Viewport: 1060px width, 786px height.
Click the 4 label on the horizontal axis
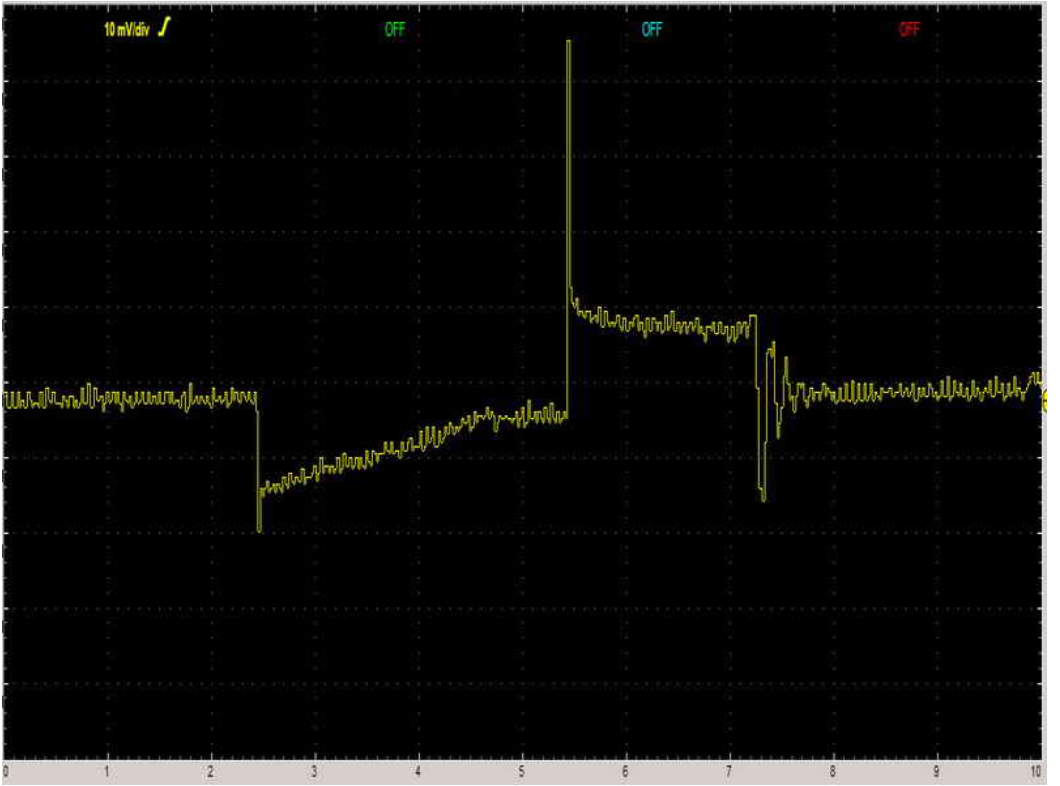418,772
